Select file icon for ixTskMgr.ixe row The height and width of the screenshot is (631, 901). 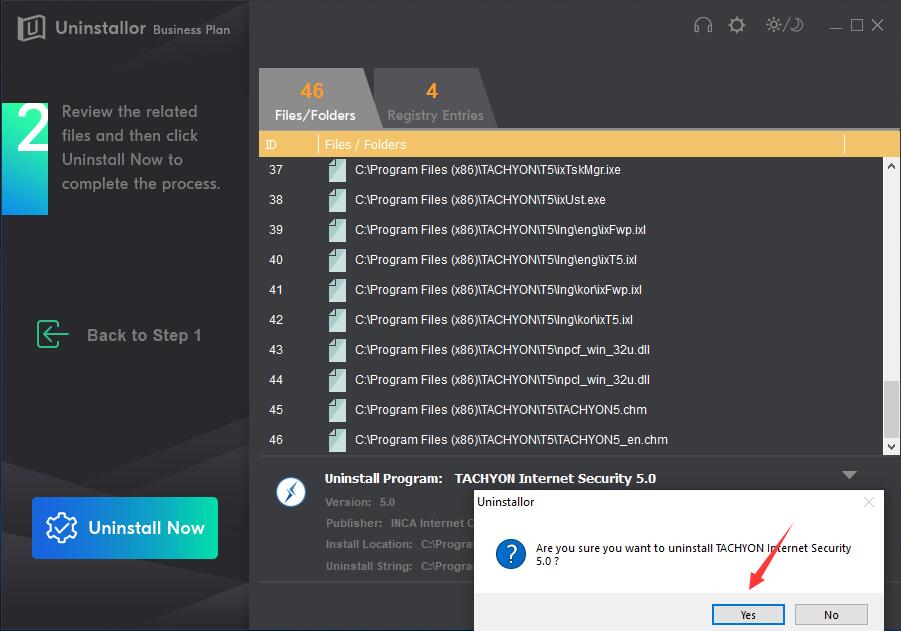(x=337, y=170)
